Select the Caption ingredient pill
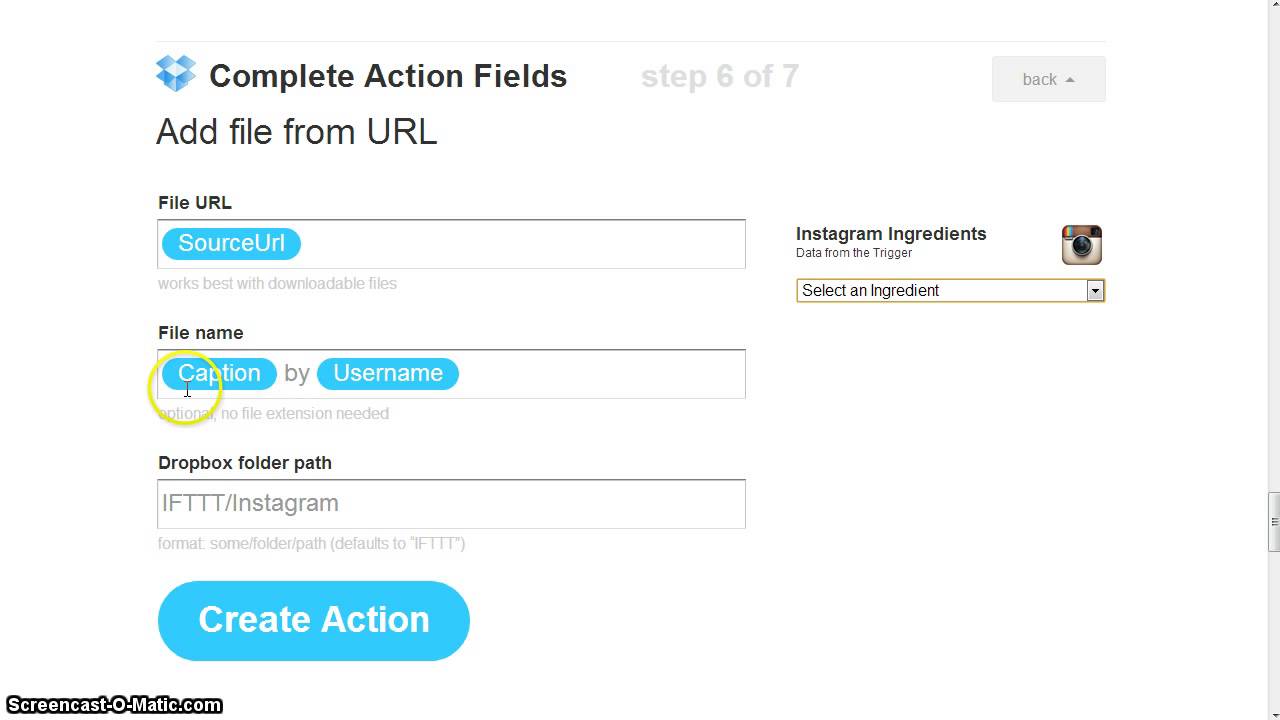This screenshot has height=720, width=1280. tap(219, 373)
